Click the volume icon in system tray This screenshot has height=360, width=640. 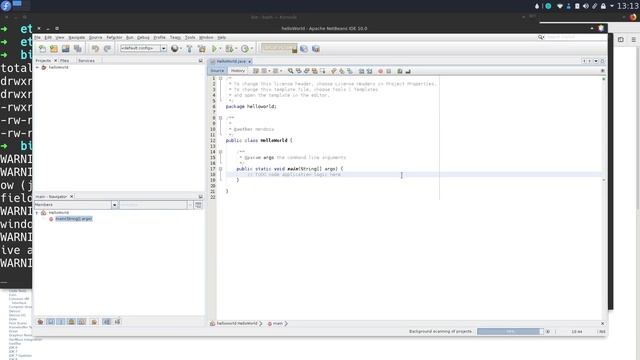pos(586,6)
